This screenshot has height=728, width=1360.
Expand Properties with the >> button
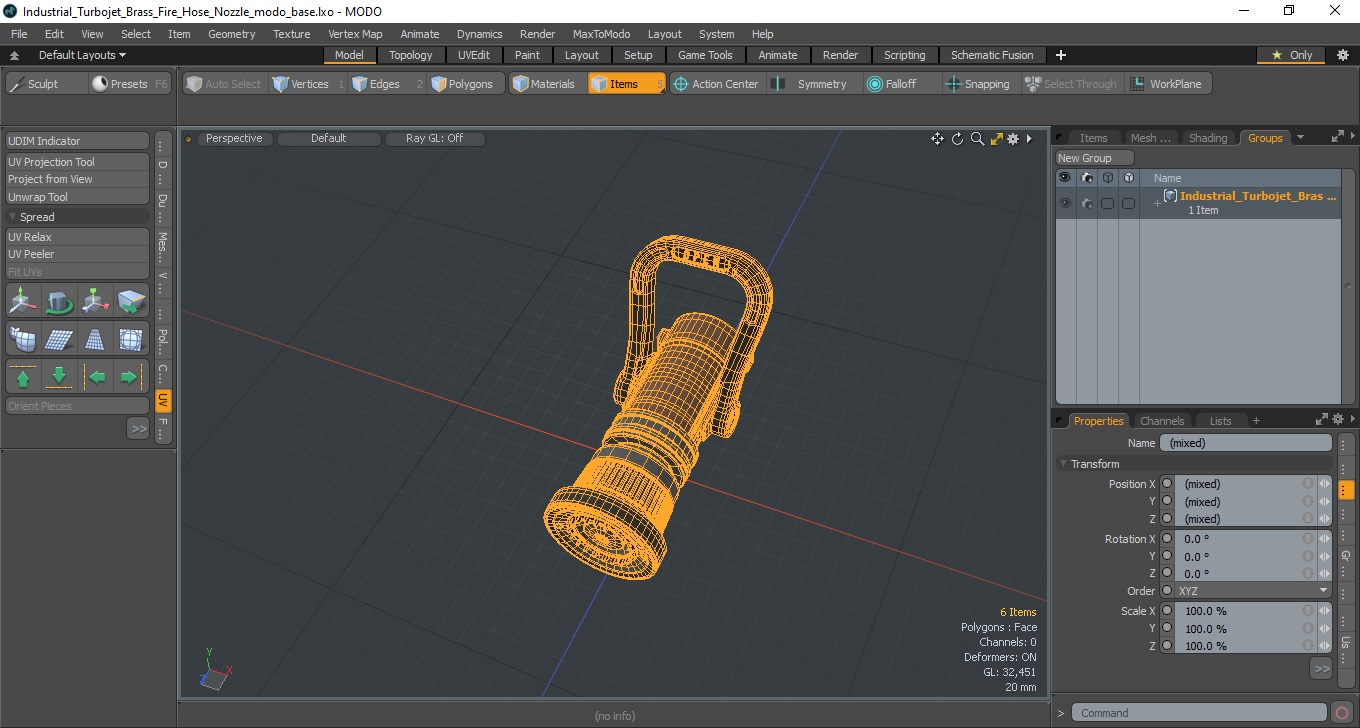tap(1321, 668)
